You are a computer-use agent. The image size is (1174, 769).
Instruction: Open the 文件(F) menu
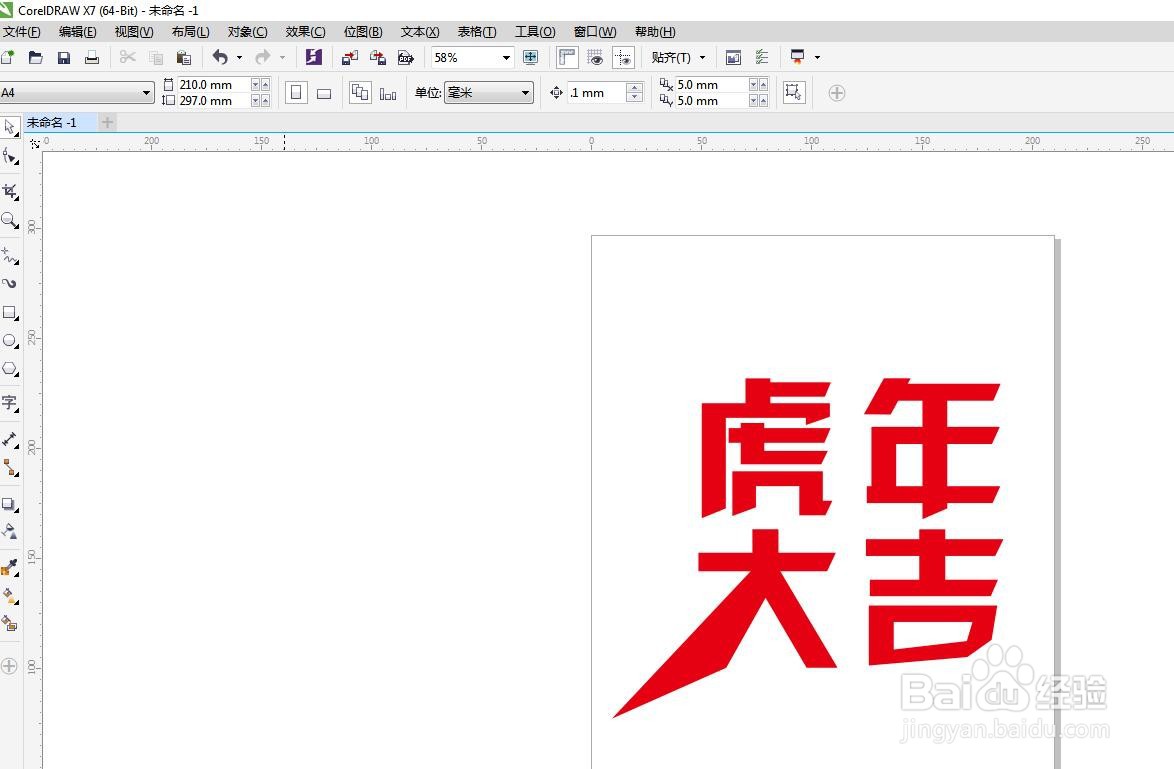[x=21, y=31]
